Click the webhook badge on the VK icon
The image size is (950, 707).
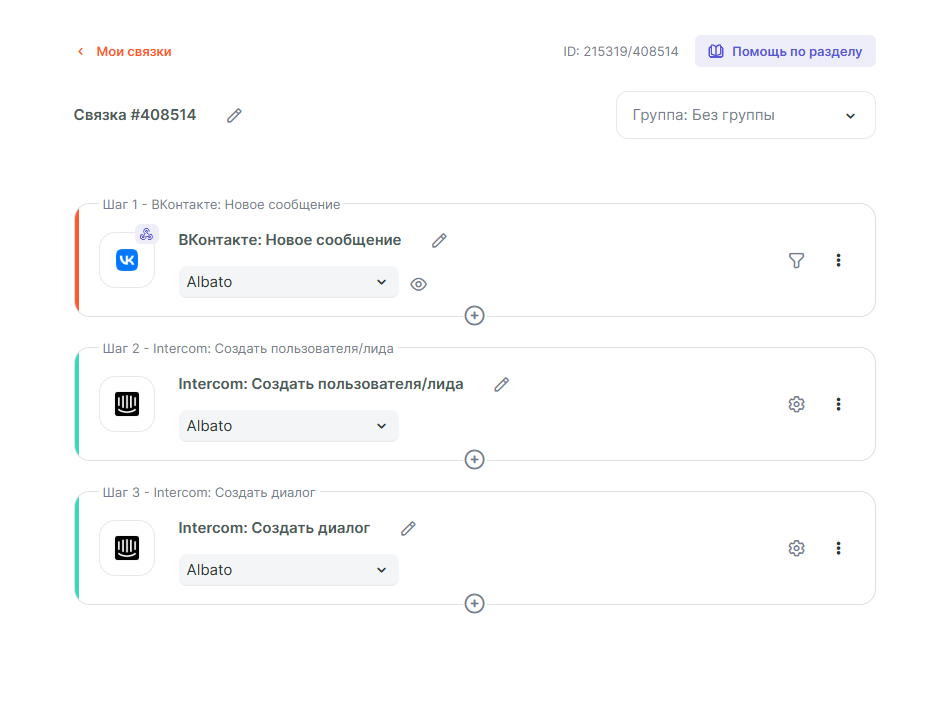click(146, 235)
